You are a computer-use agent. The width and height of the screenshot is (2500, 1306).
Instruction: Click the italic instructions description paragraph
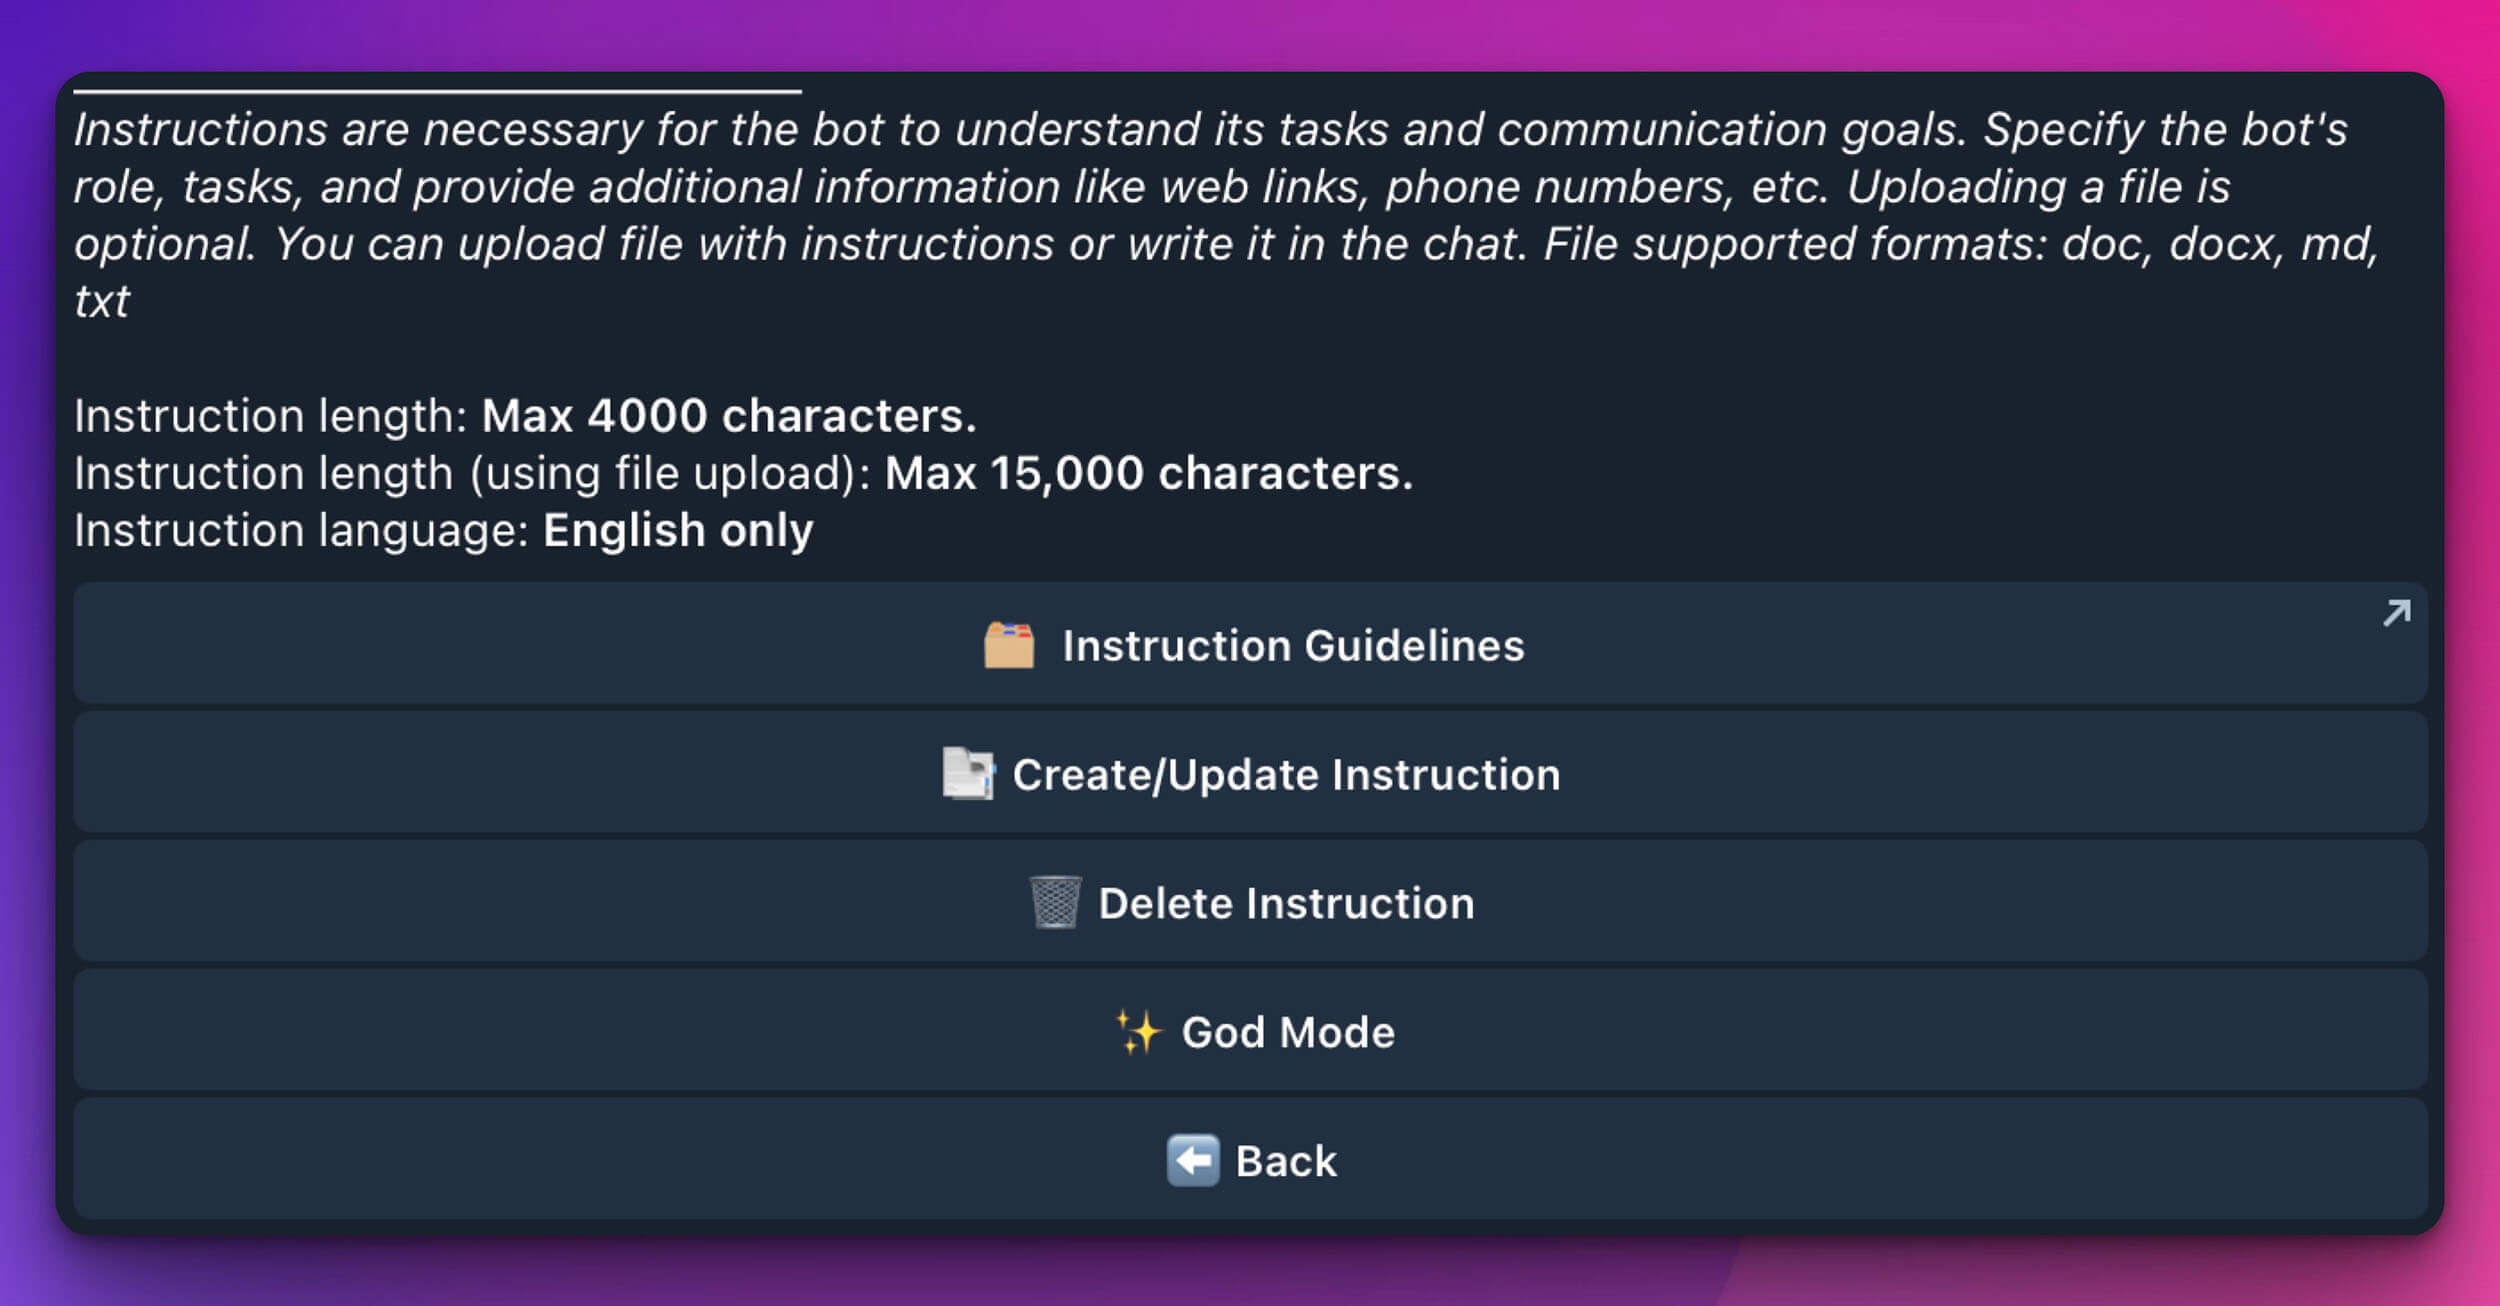point(1200,187)
